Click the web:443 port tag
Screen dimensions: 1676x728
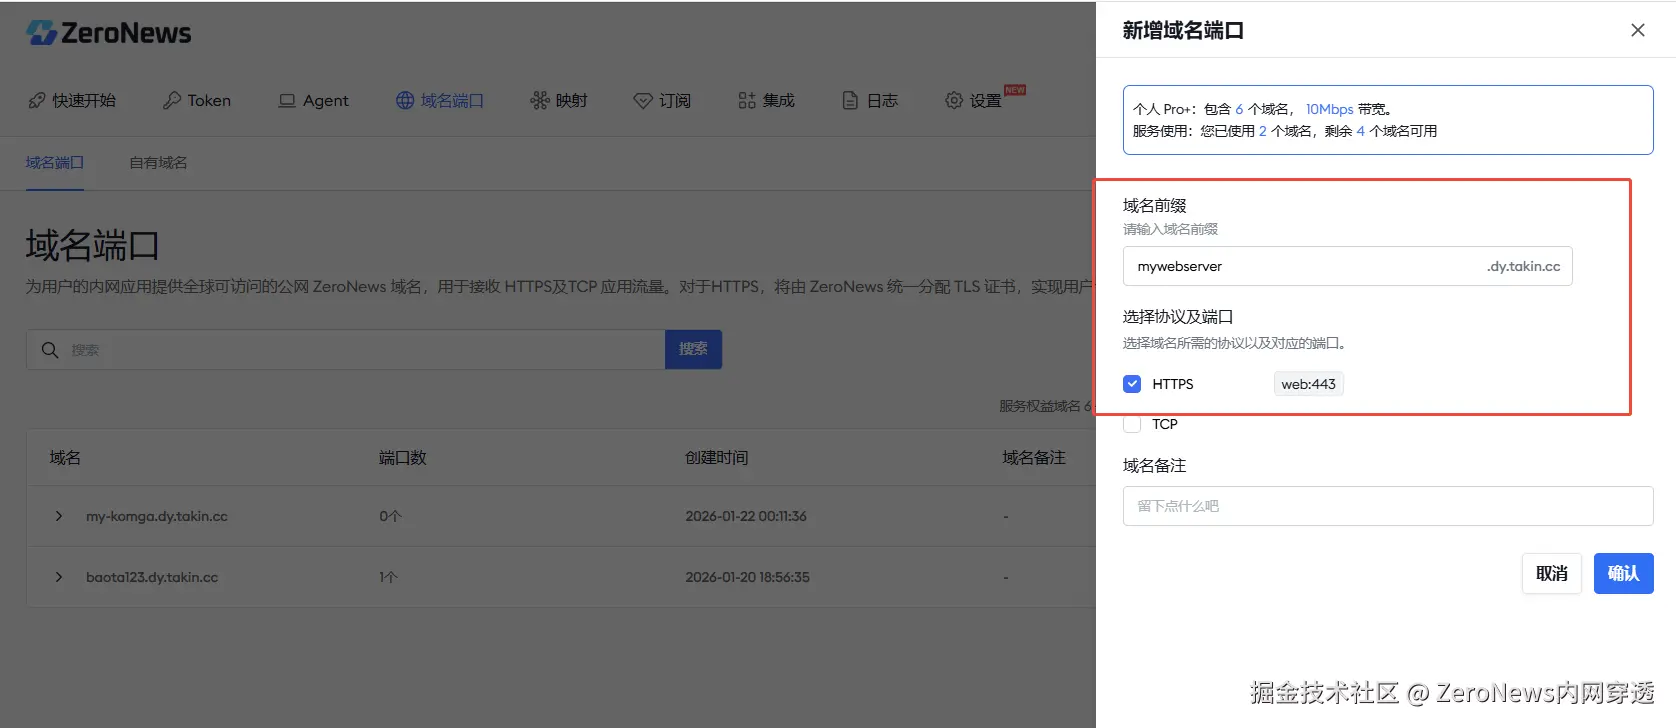click(x=1308, y=384)
